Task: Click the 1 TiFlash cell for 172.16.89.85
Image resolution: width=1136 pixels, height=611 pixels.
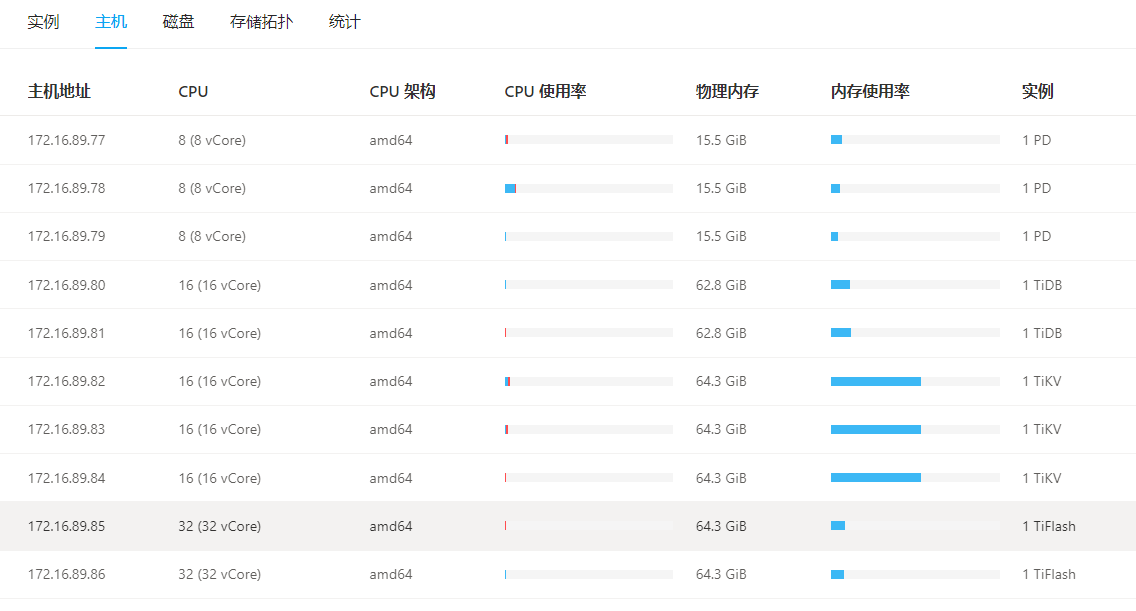Action: (1049, 526)
